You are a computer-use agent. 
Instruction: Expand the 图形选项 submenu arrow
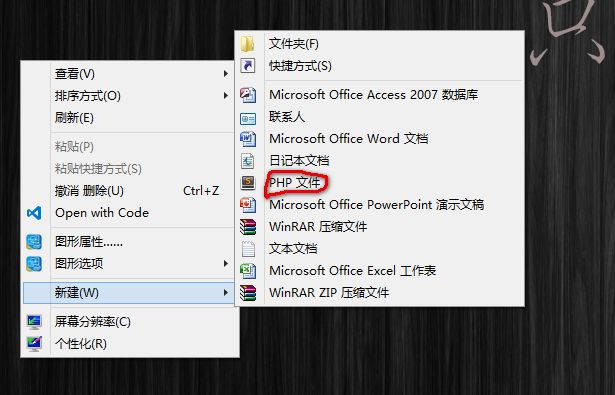(x=226, y=264)
